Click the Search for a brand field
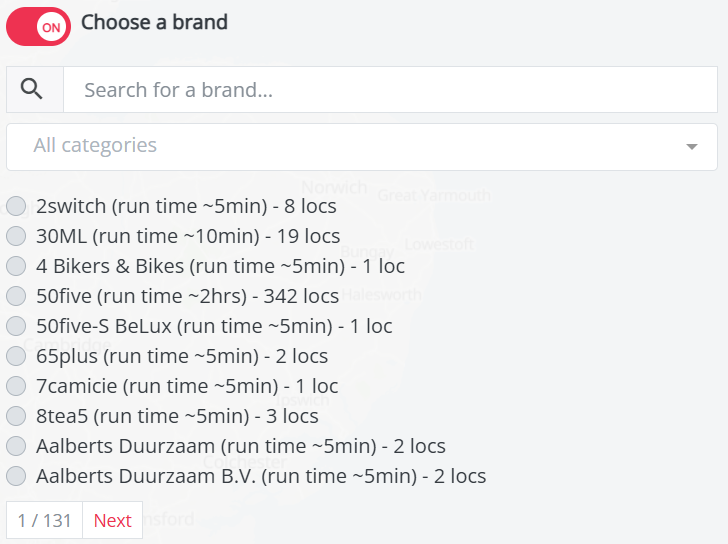The image size is (728, 544). 390,90
